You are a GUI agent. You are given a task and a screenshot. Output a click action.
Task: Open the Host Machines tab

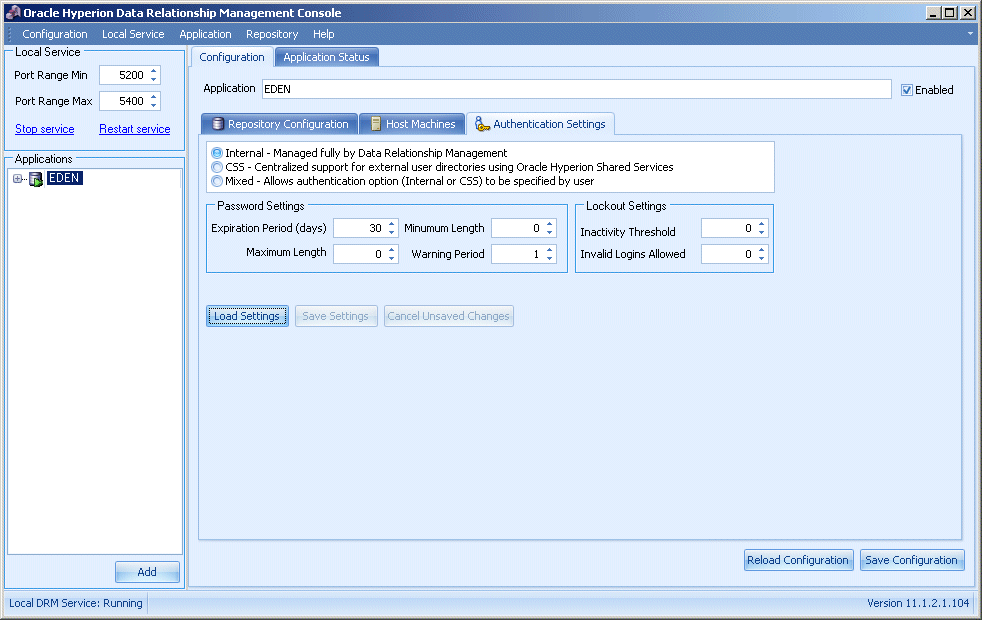(412, 124)
